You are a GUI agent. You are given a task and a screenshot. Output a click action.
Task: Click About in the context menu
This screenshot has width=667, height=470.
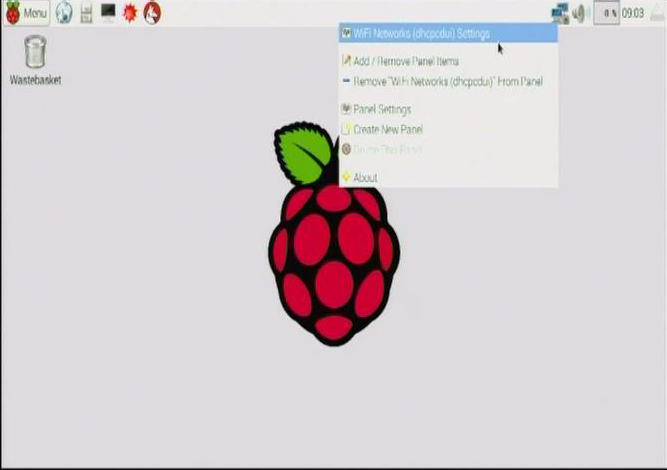448,177
